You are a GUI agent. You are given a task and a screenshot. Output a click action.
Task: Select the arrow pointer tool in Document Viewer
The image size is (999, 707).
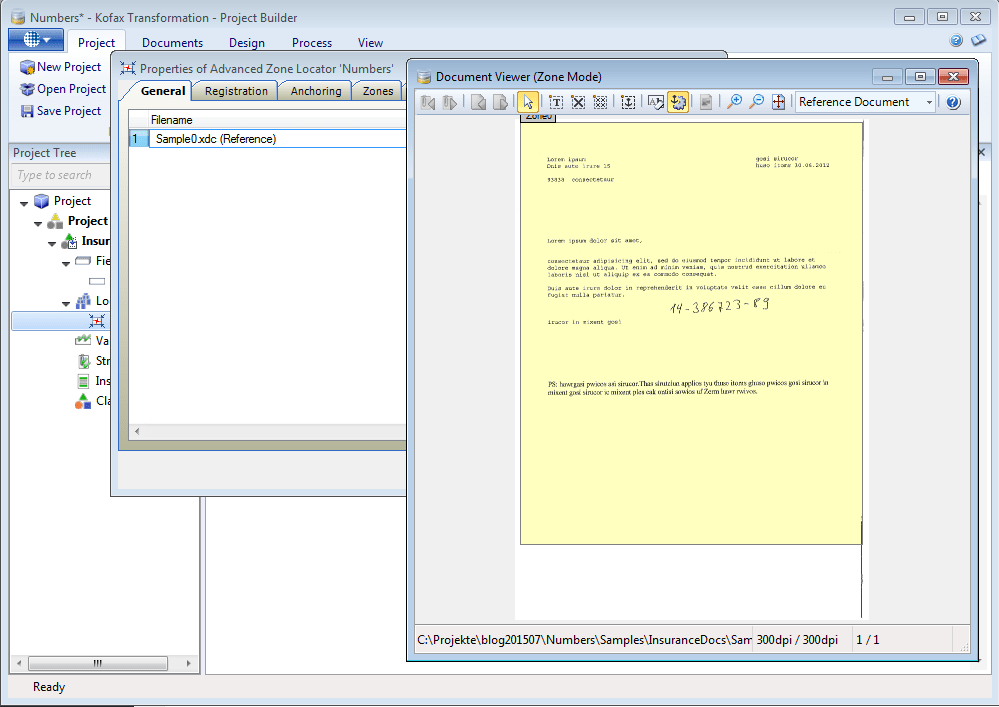point(529,102)
